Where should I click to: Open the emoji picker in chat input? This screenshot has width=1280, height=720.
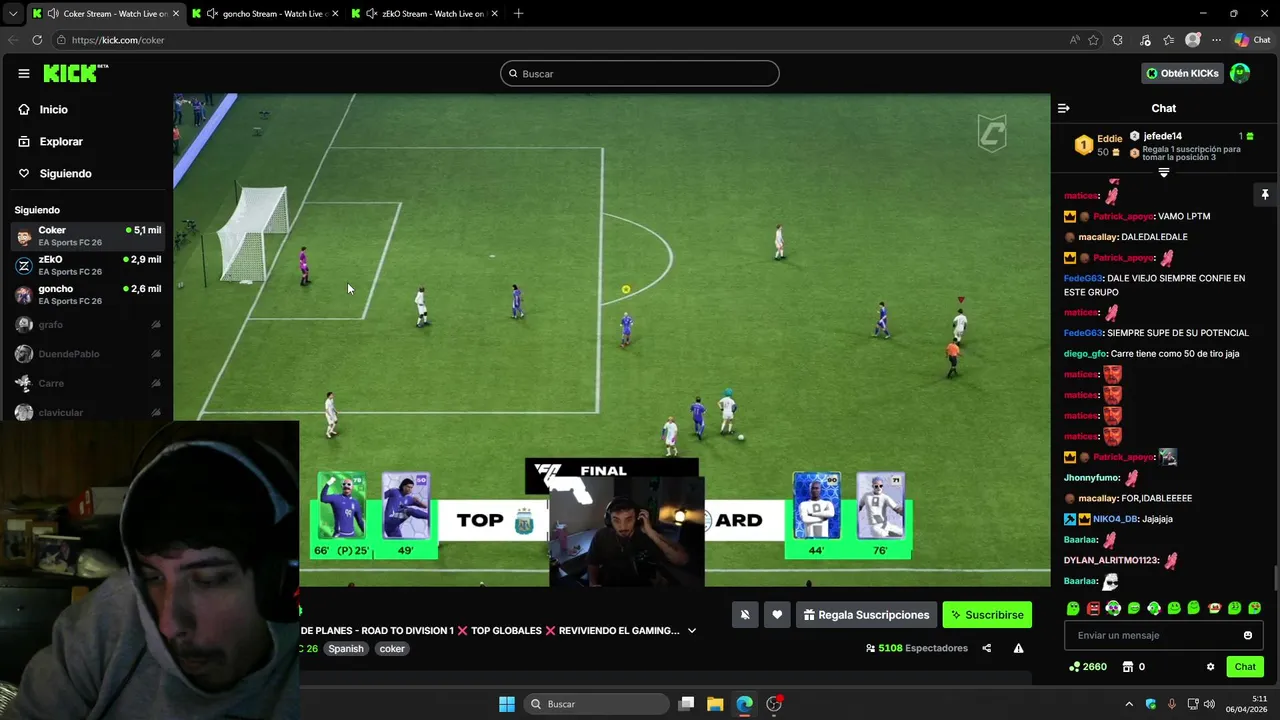coord(1247,636)
